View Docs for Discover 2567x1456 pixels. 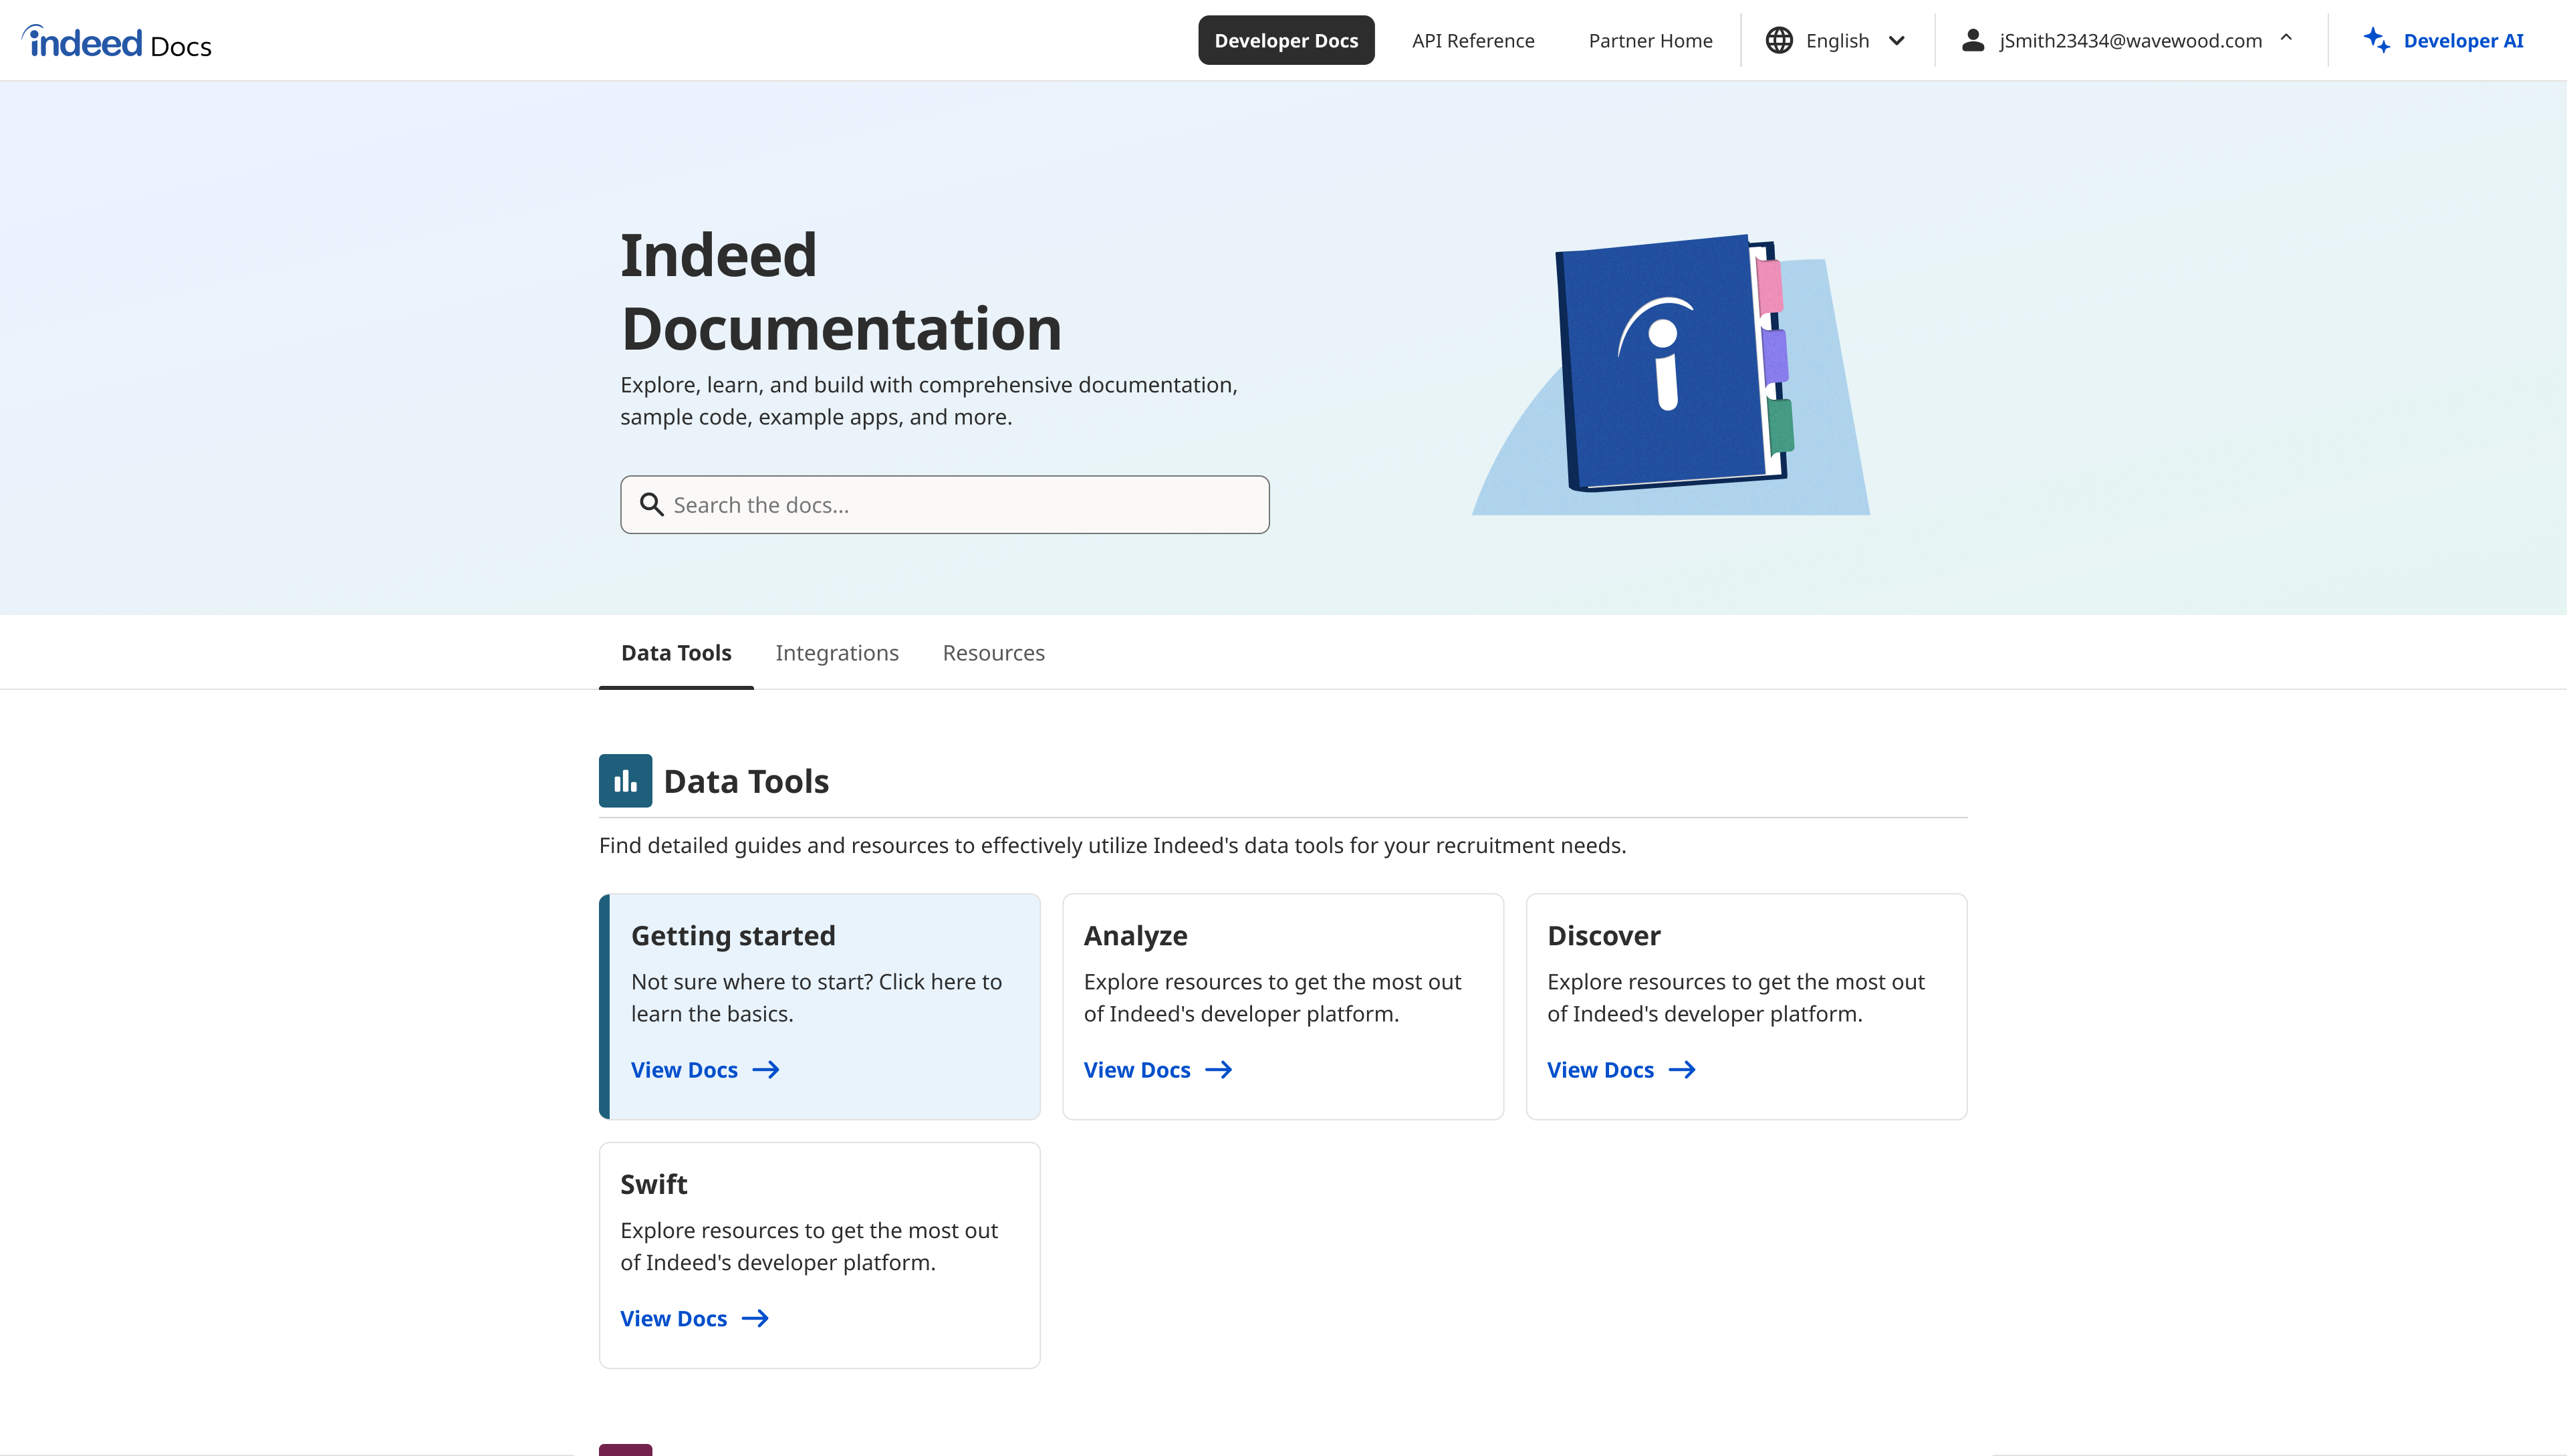1621,1070
